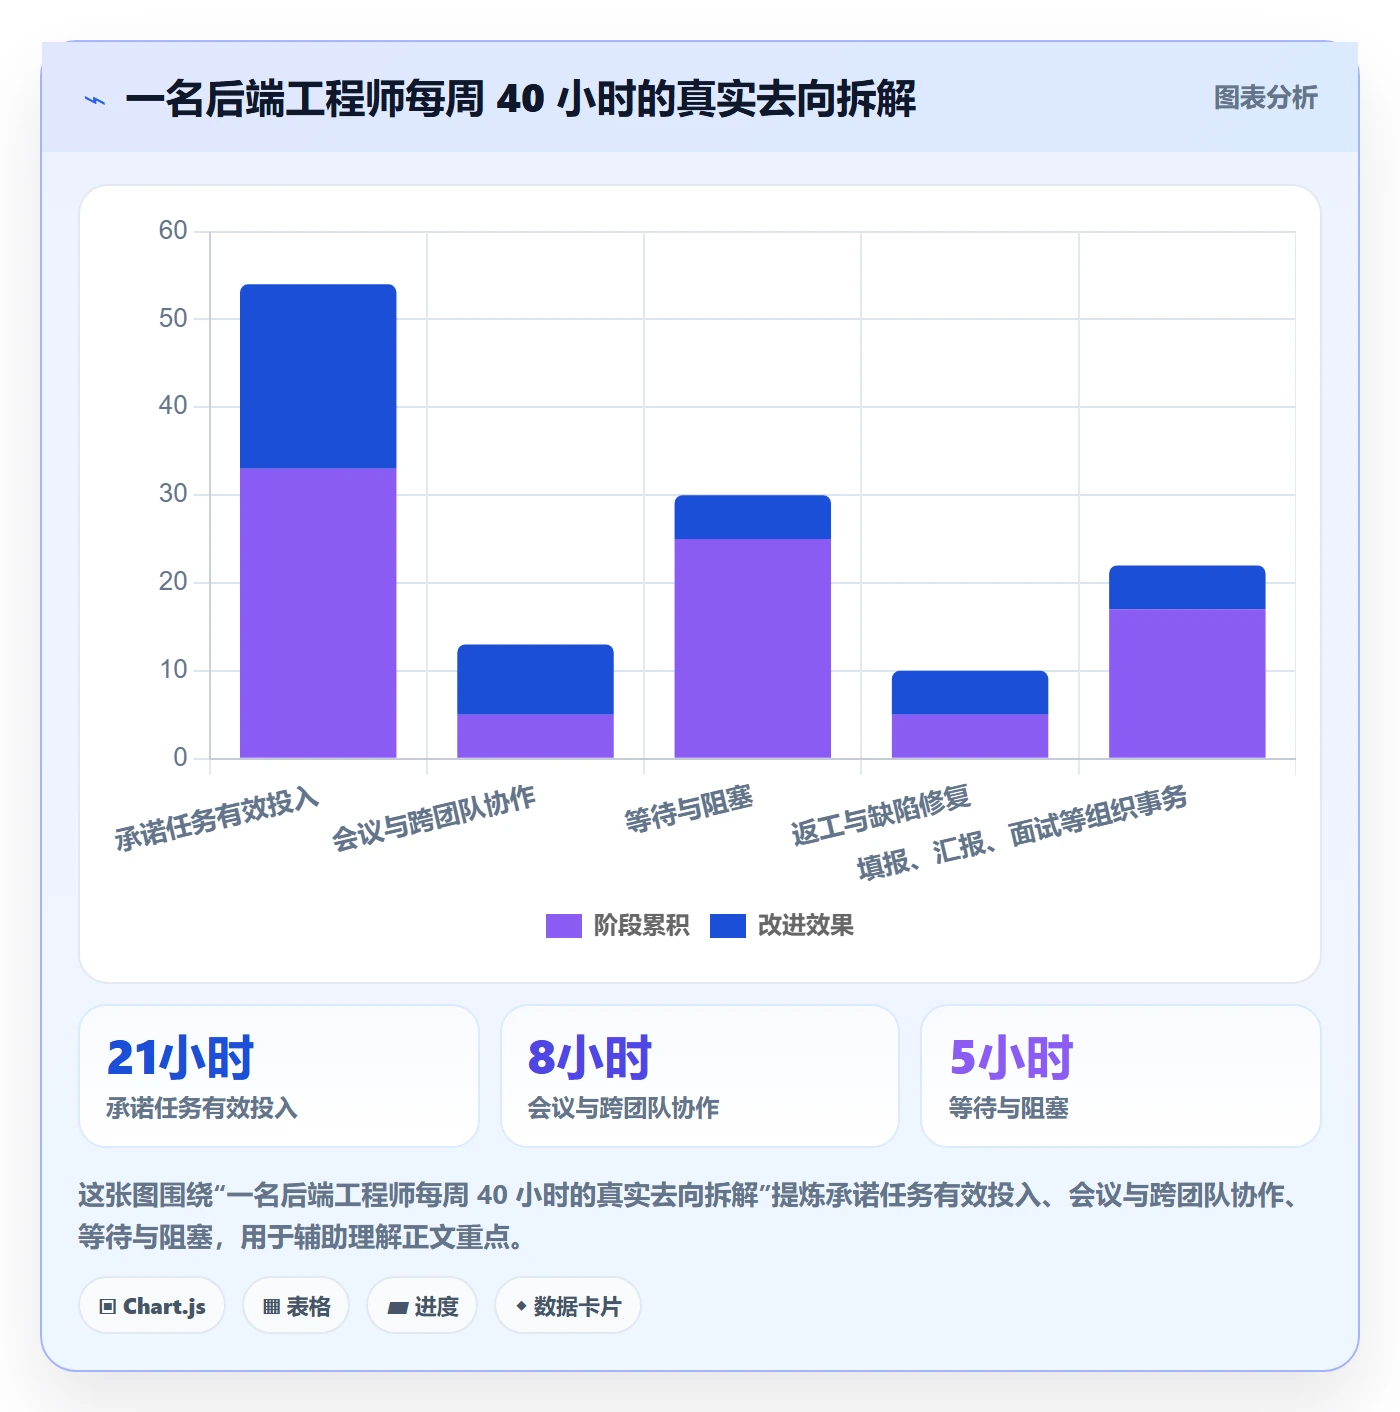Screen dimensions: 1400x1412
Task: Select the Chart.js tag chip
Action: (152, 1306)
